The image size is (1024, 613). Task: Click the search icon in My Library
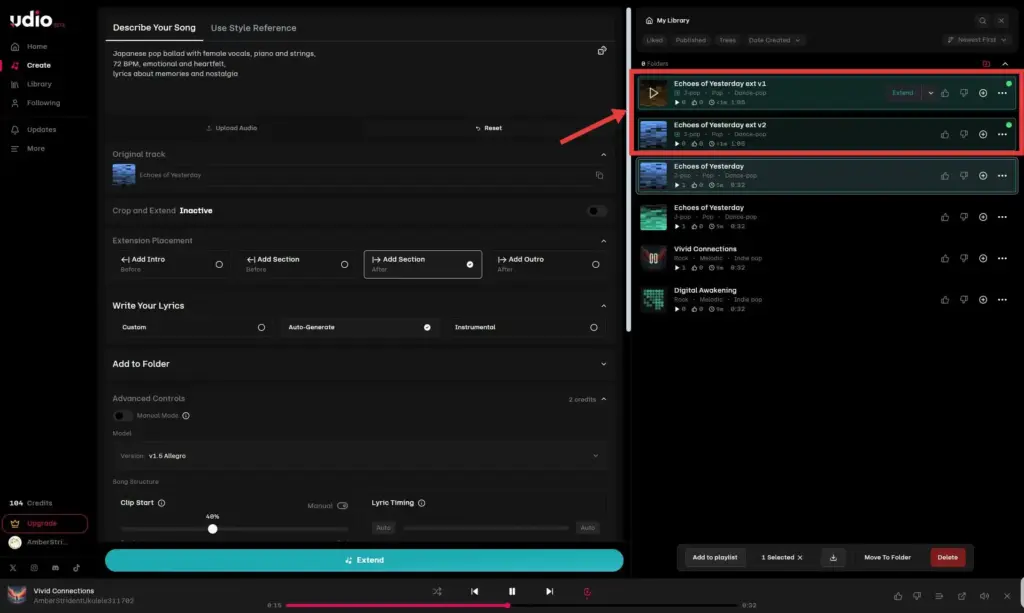click(x=982, y=21)
